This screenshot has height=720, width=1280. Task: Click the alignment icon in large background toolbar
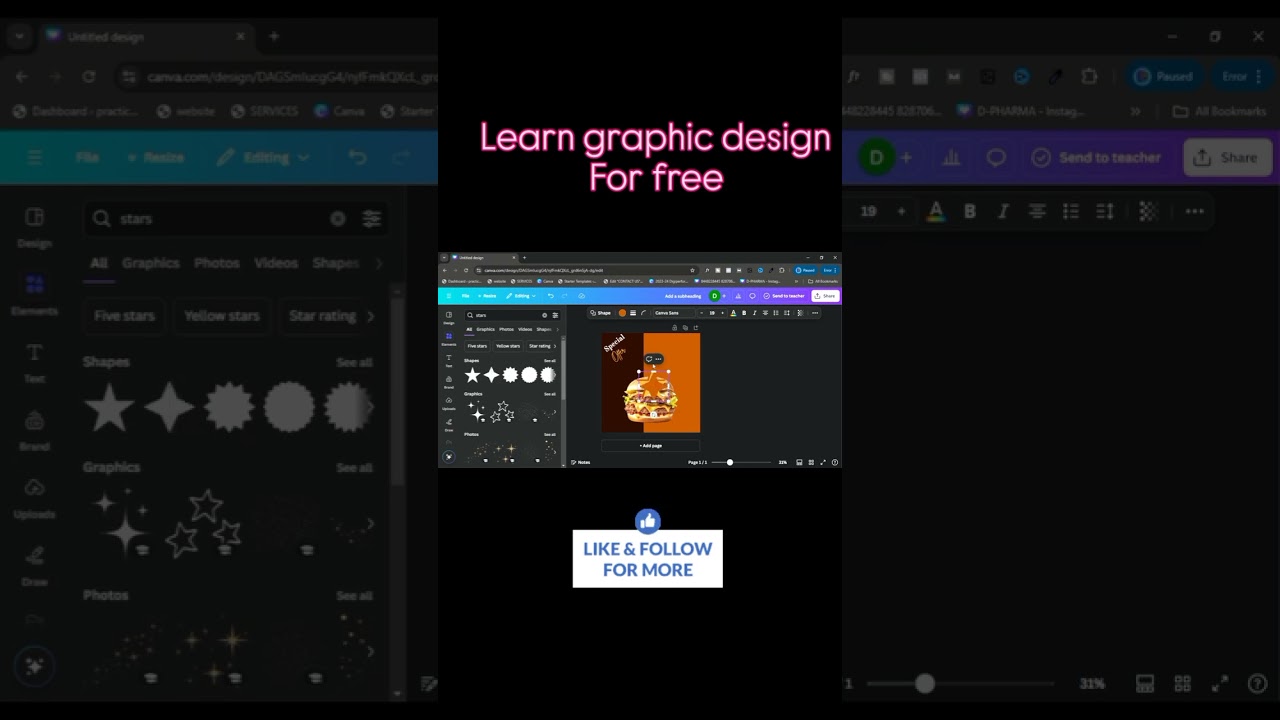1037,211
